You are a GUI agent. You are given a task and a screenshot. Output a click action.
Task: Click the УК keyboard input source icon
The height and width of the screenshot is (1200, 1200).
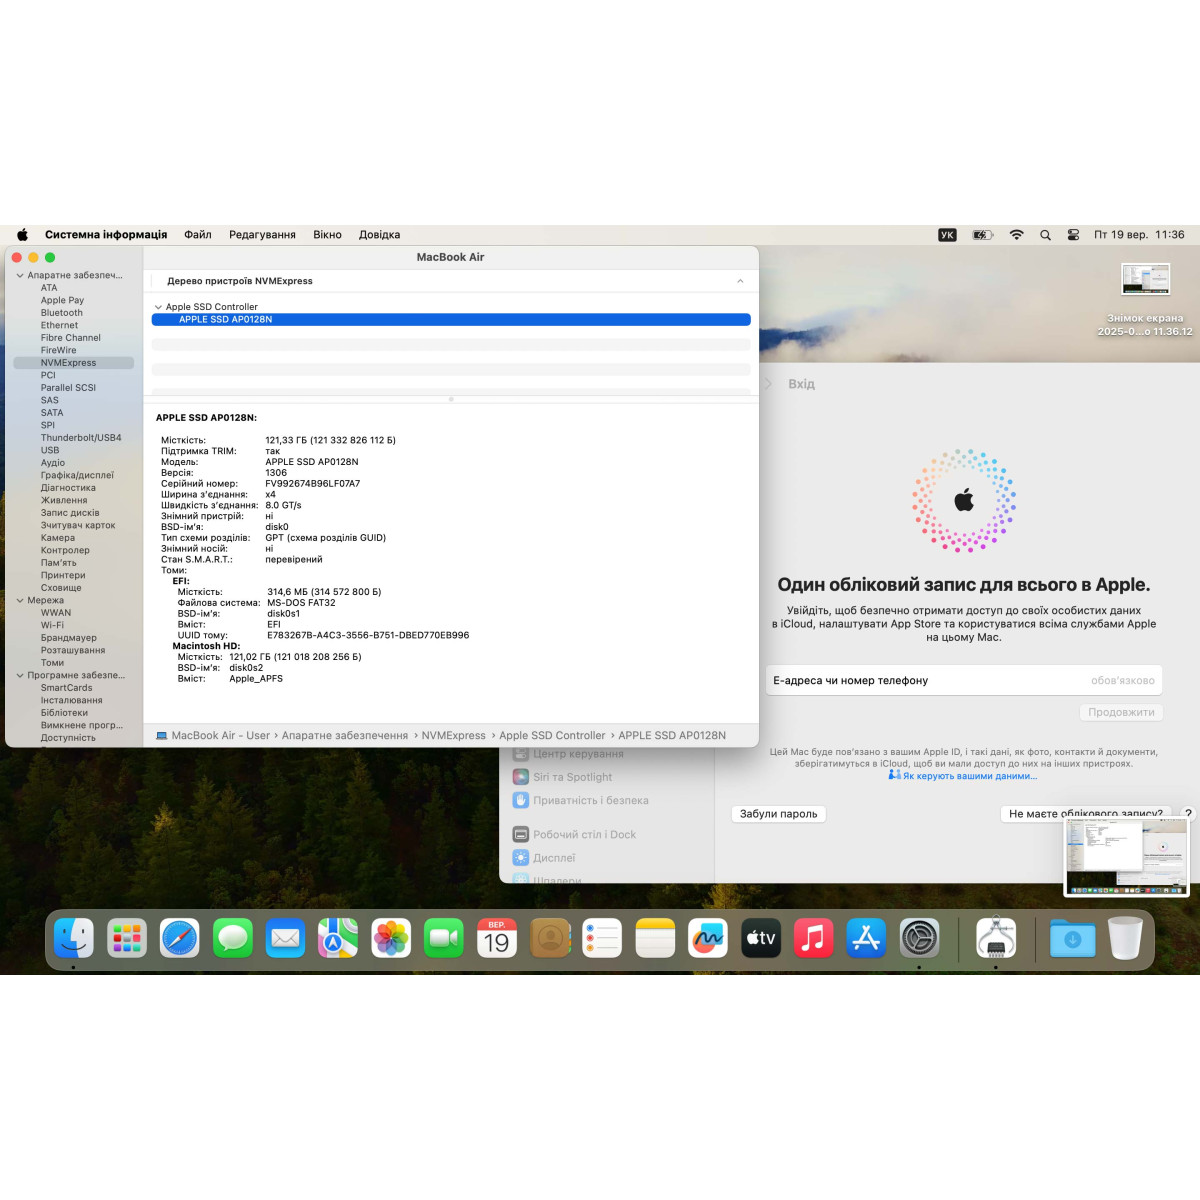point(947,235)
